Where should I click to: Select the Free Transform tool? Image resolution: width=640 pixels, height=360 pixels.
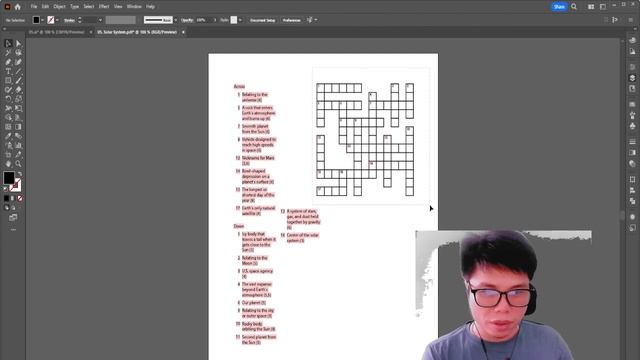[x=18, y=108]
